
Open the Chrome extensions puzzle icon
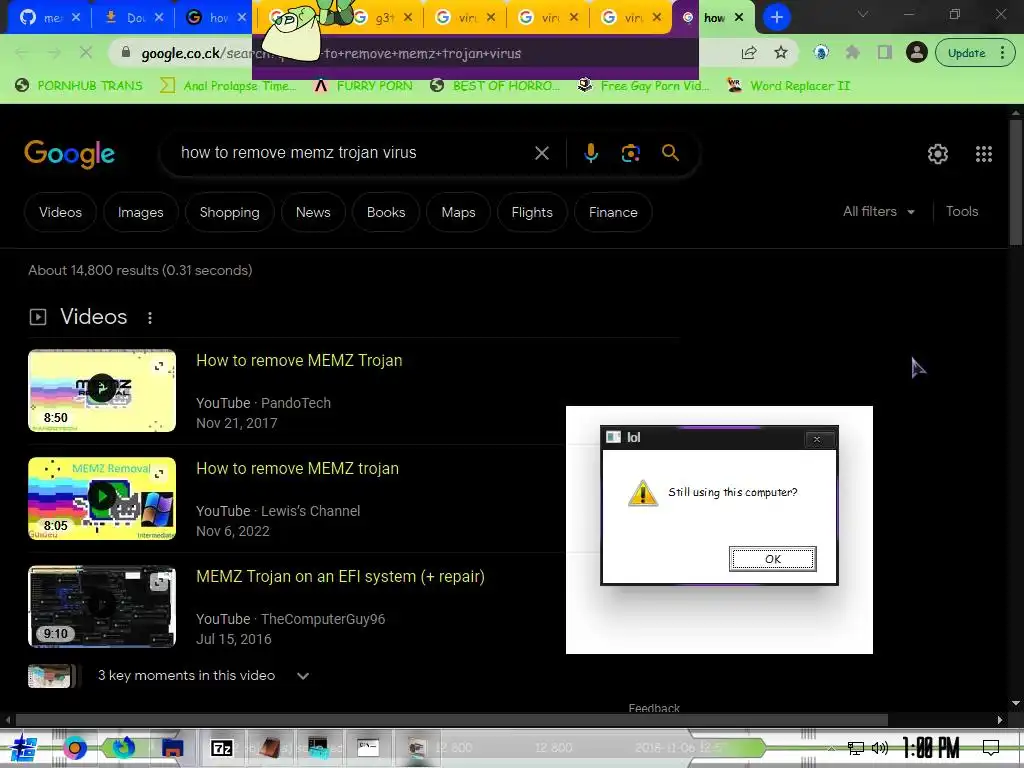point(852,53)
